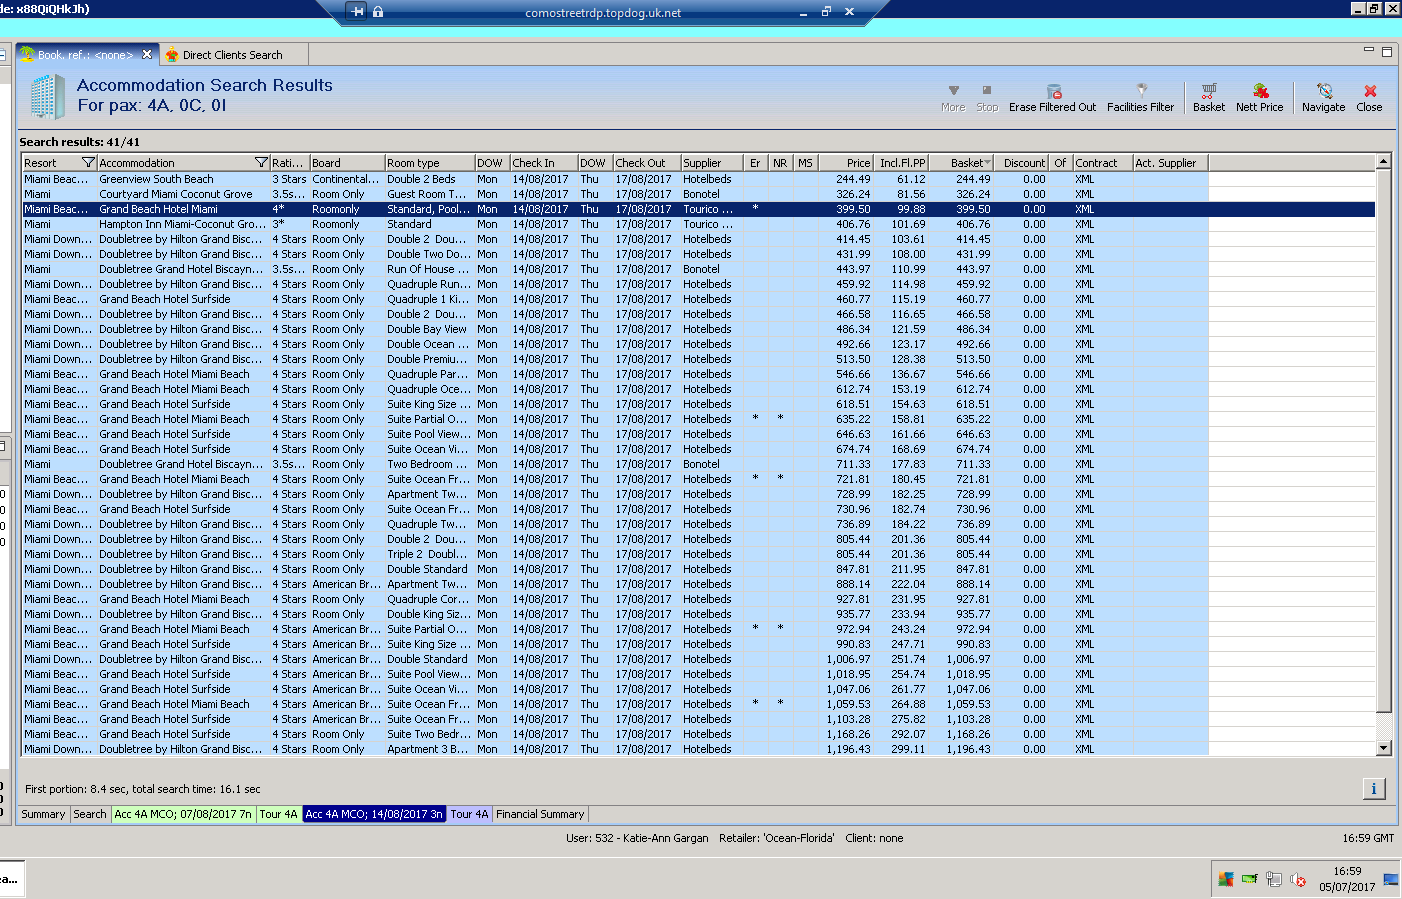Open the Summary tab

43,814
